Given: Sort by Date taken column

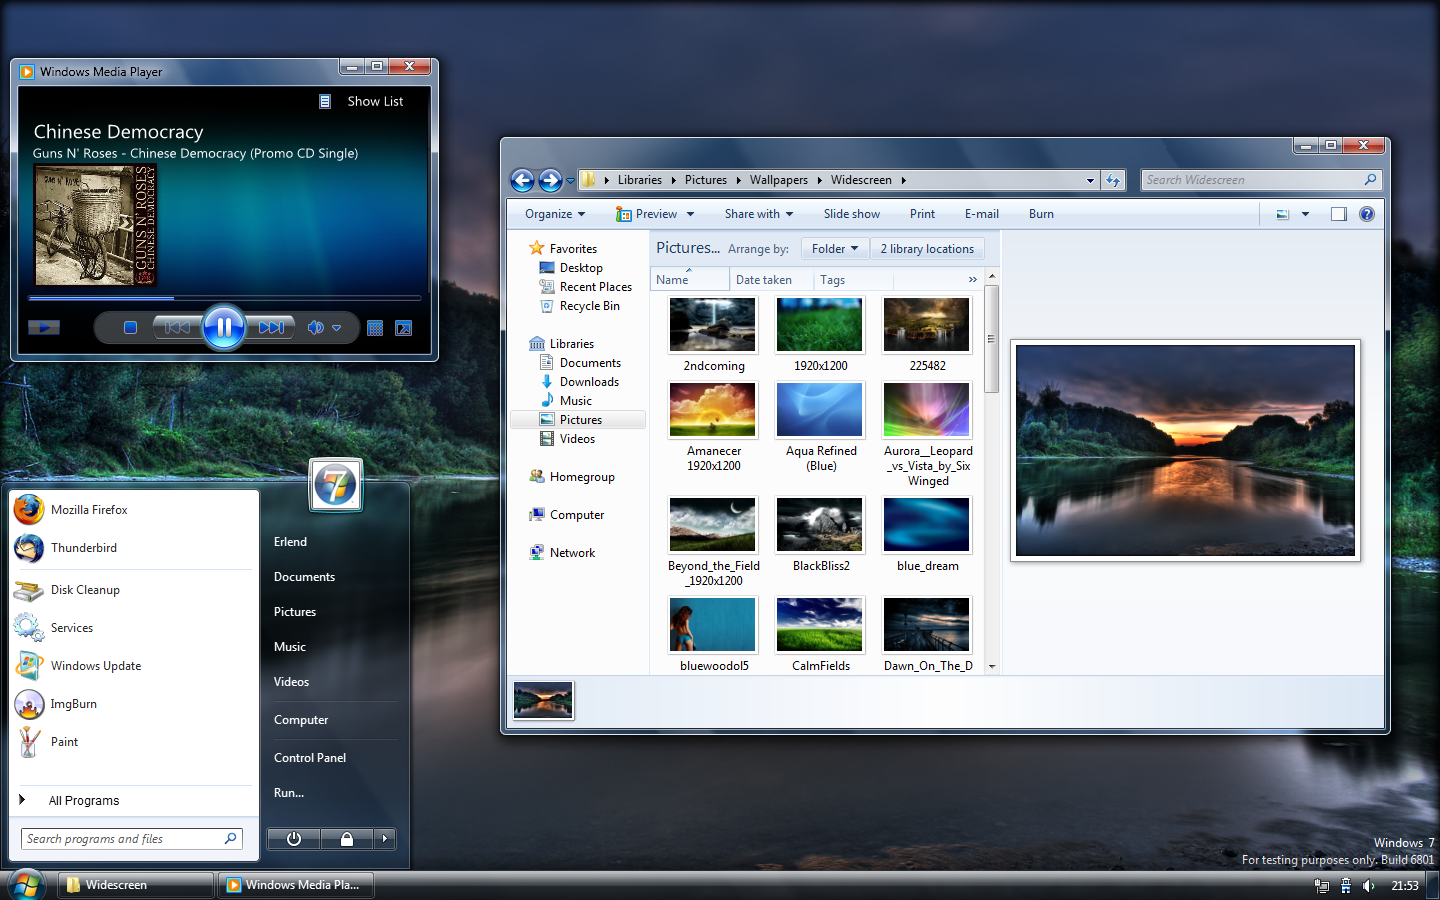Looking at the screenshot, I should (771, 280).
